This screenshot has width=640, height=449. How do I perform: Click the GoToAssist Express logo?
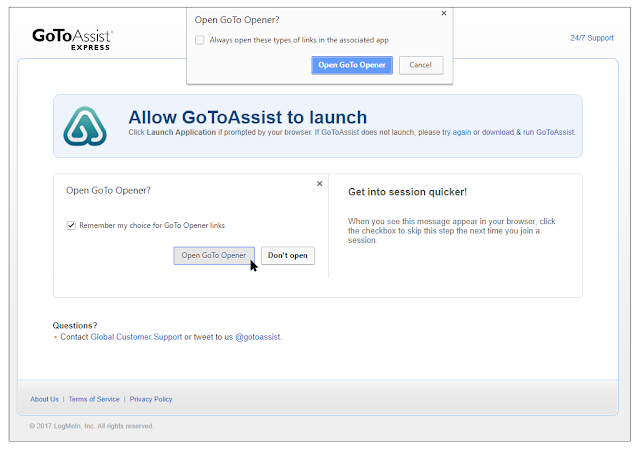click(73, 39)
